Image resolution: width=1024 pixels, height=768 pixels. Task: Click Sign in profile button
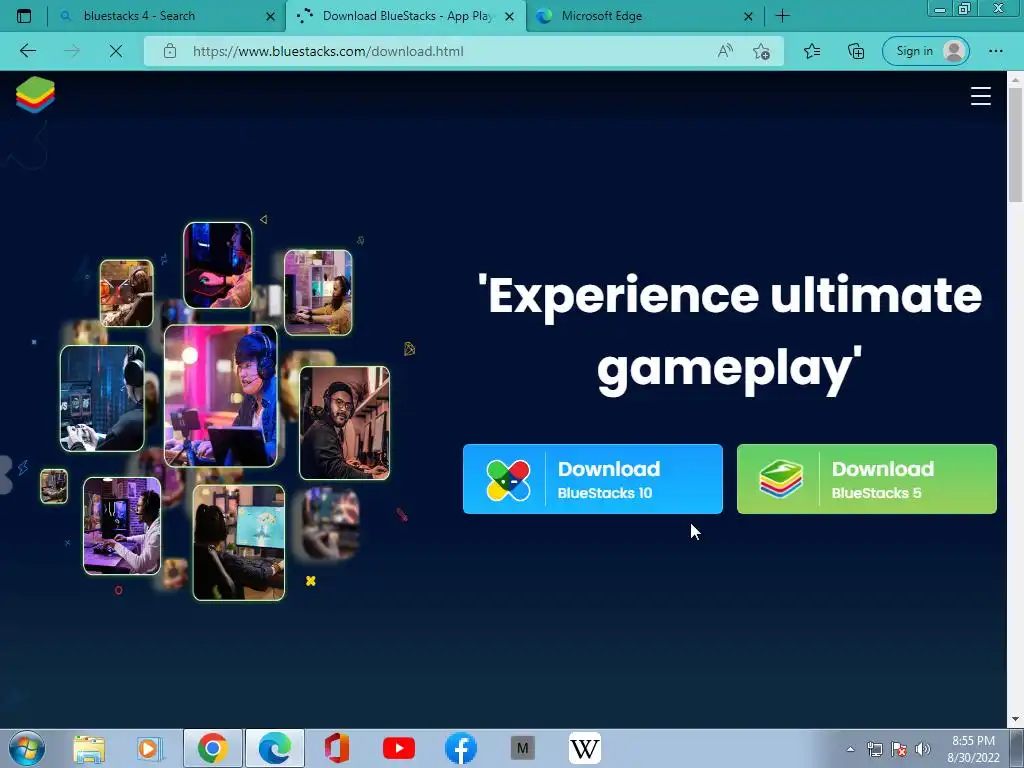click(x=925, y=51)
